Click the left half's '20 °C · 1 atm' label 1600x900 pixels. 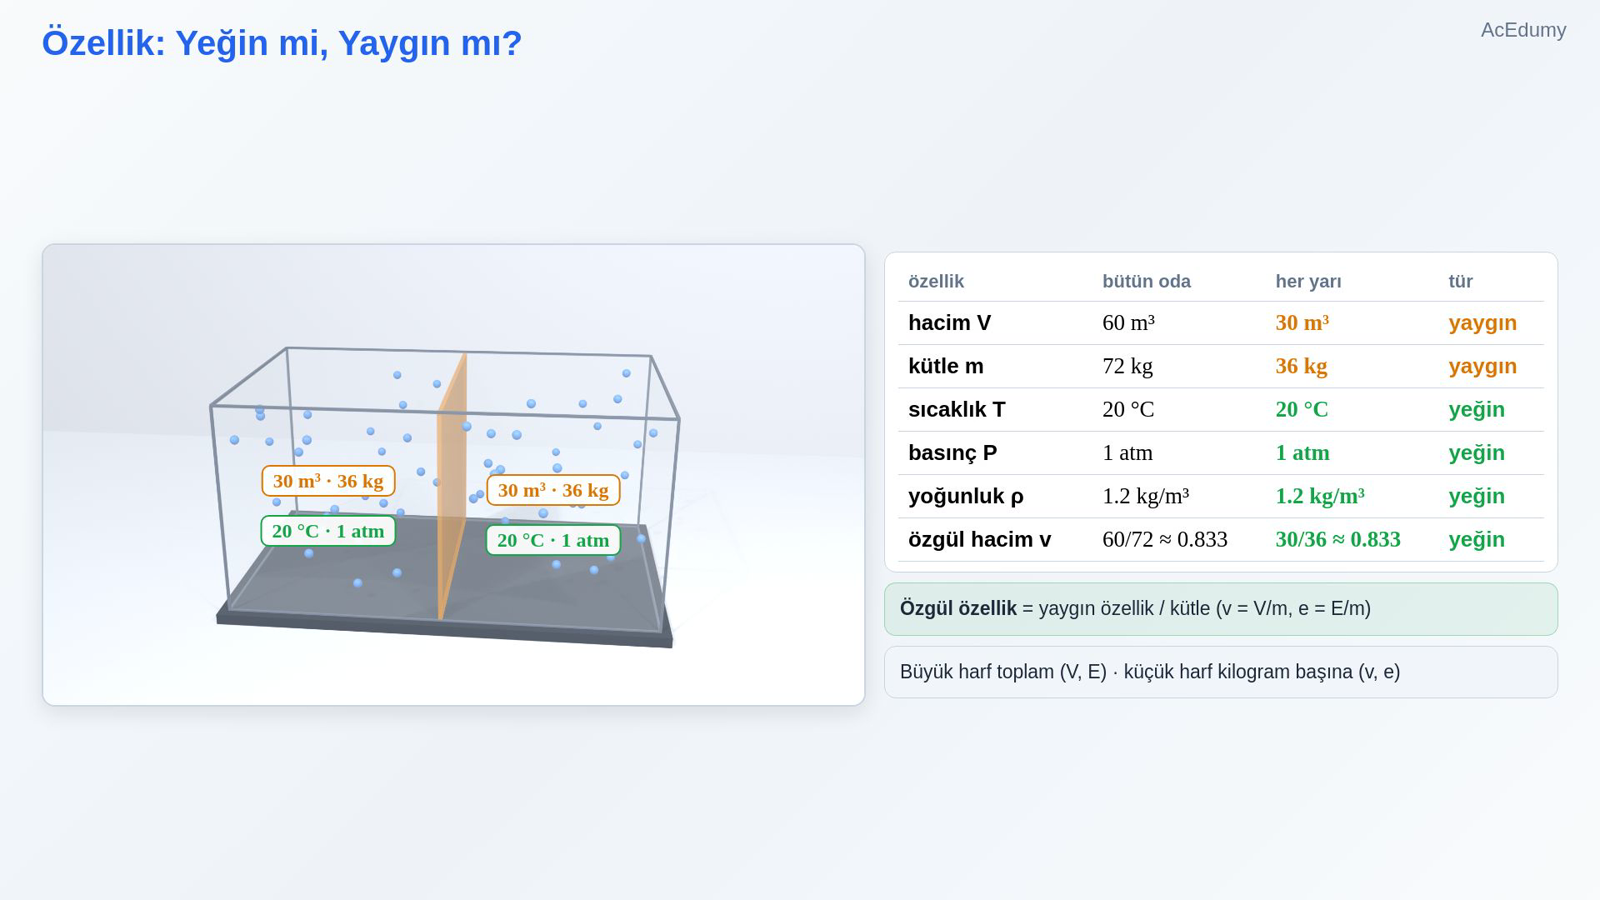328,531
